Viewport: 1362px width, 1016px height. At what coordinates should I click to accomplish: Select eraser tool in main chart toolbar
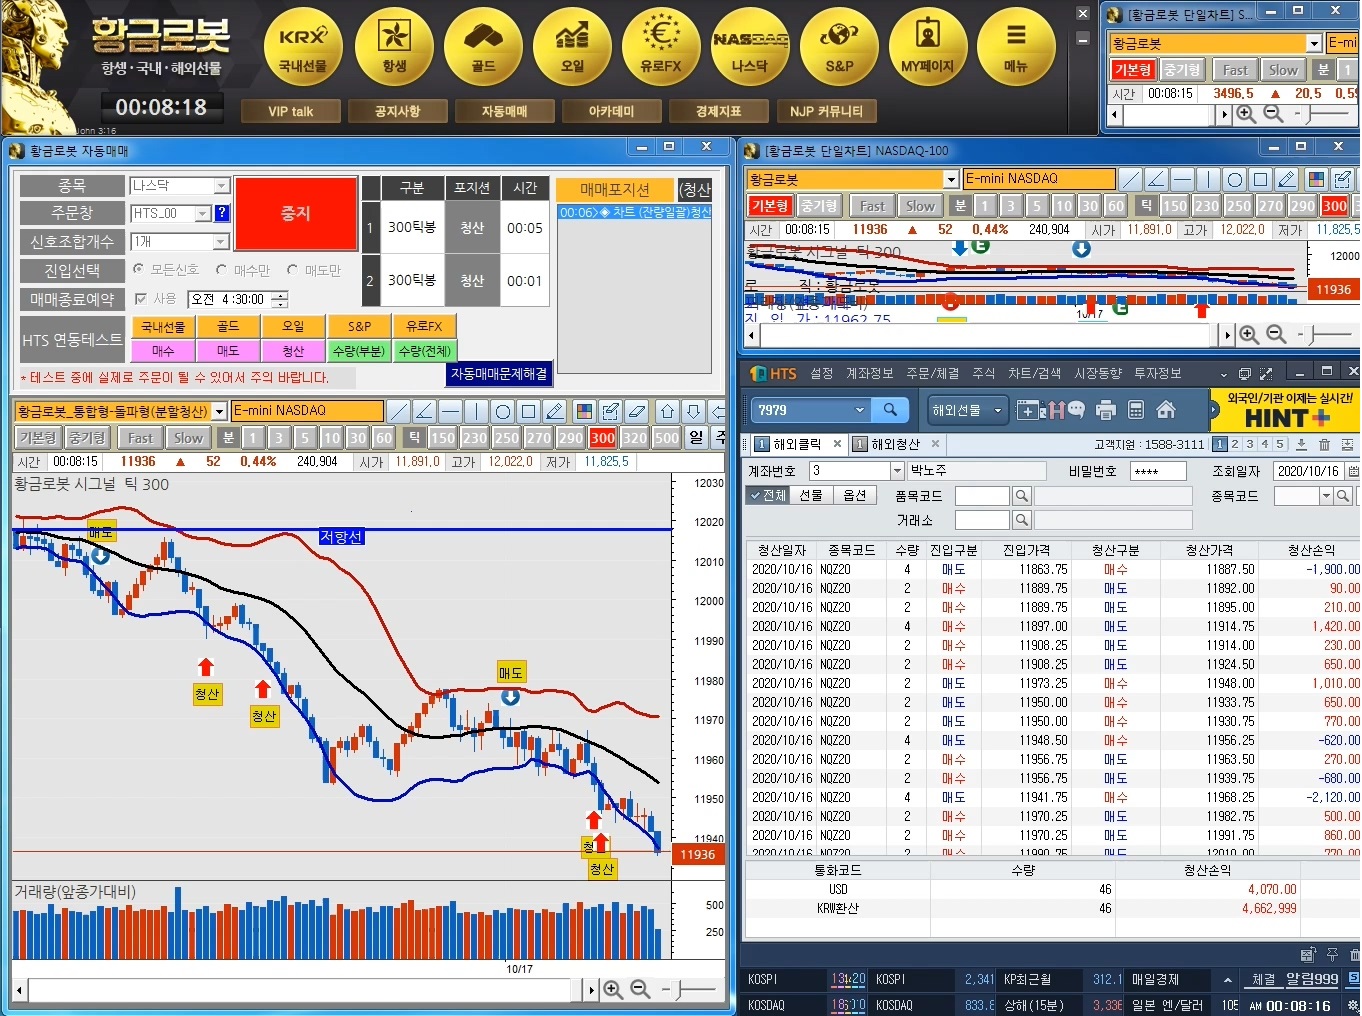tap(636, 411)
